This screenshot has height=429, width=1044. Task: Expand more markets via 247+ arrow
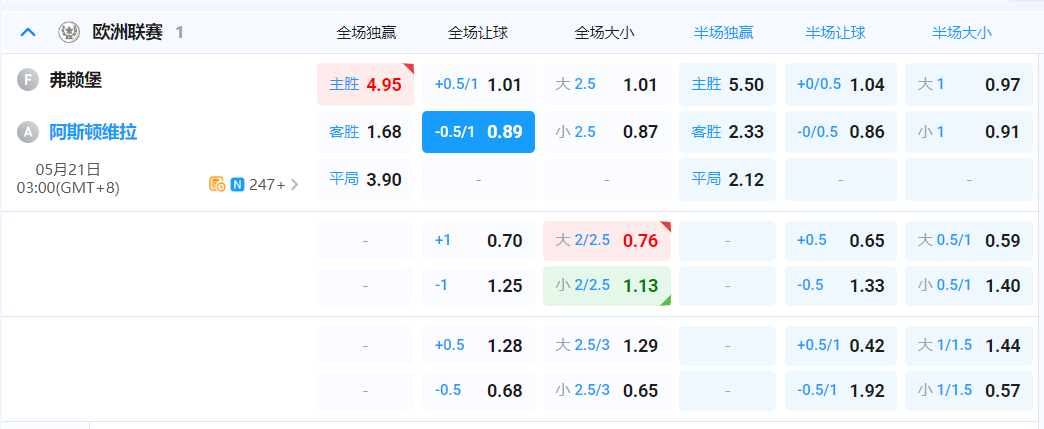pos(295,185)
